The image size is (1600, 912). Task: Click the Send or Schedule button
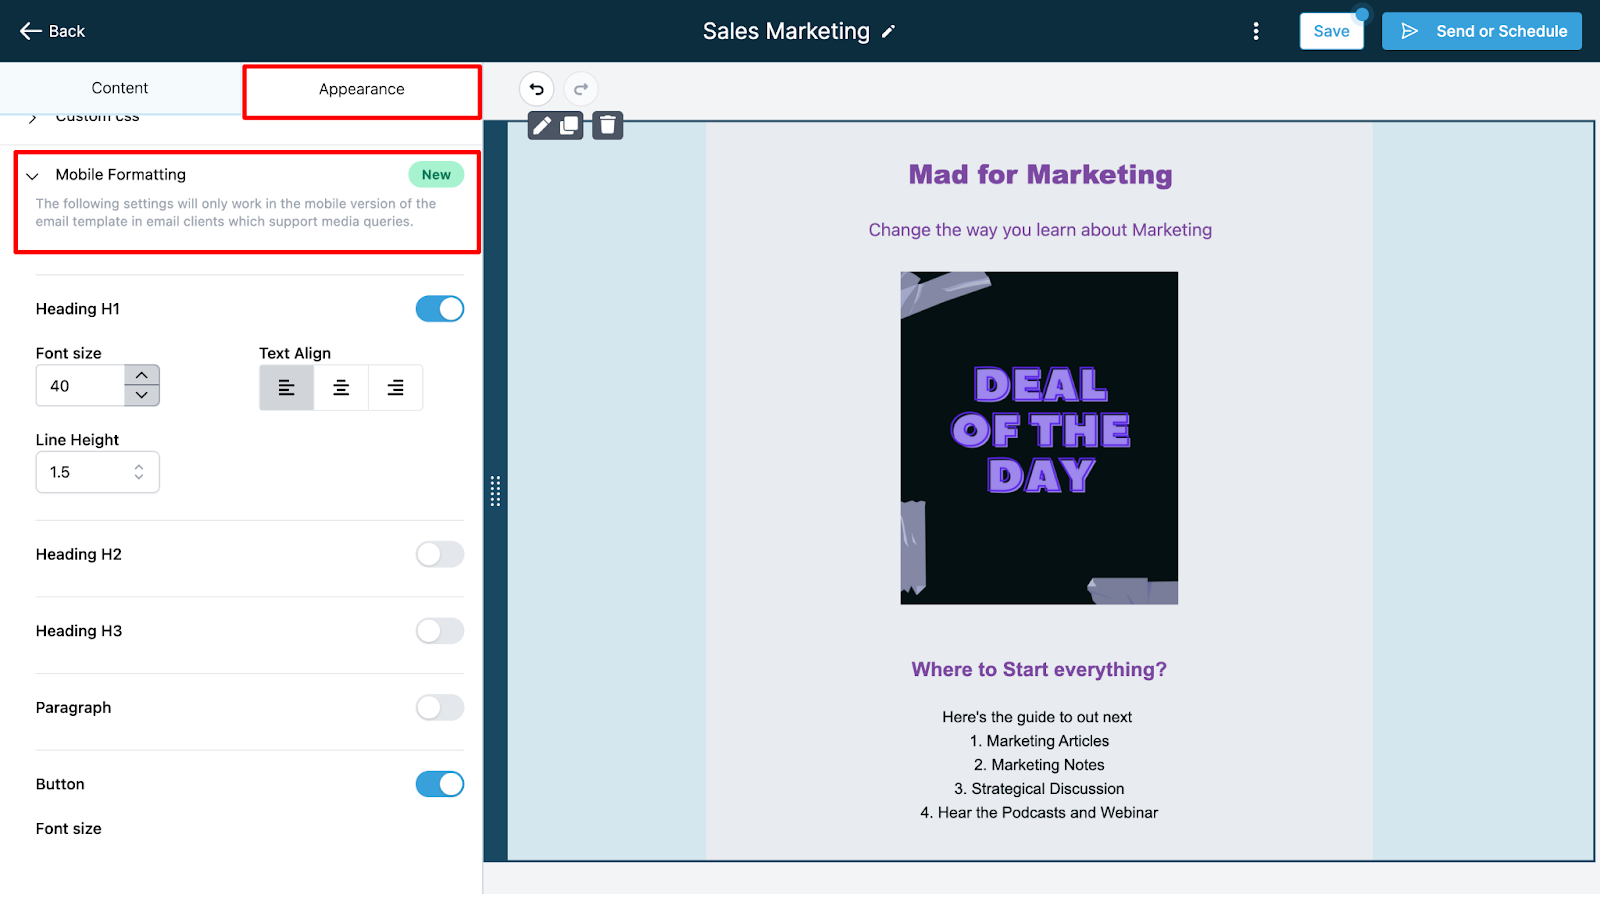point(1482,31)
